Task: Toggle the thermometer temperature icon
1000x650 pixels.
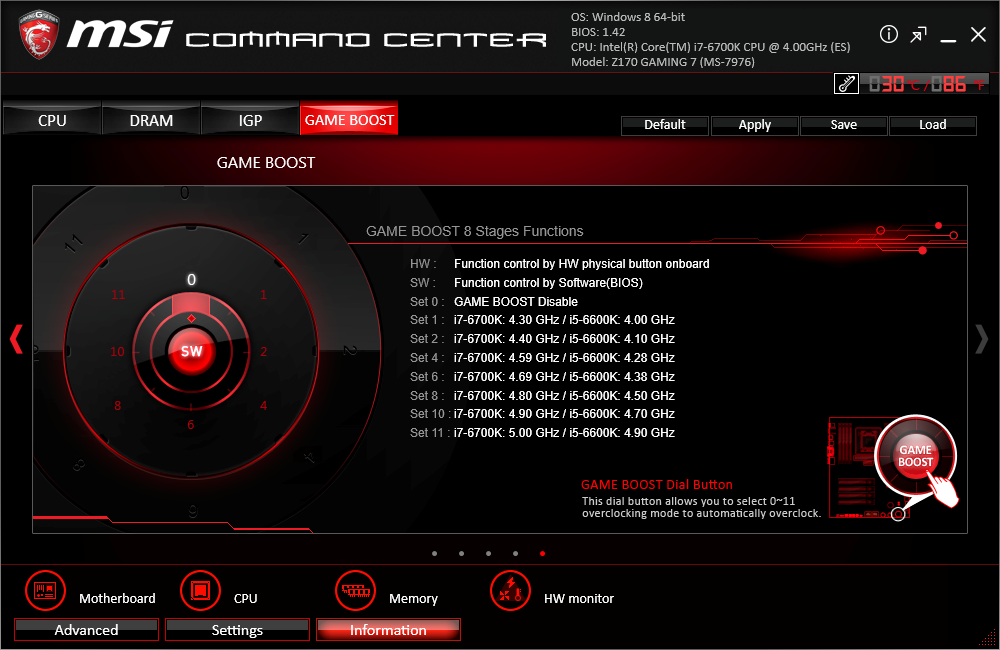Action: point(846,84)
